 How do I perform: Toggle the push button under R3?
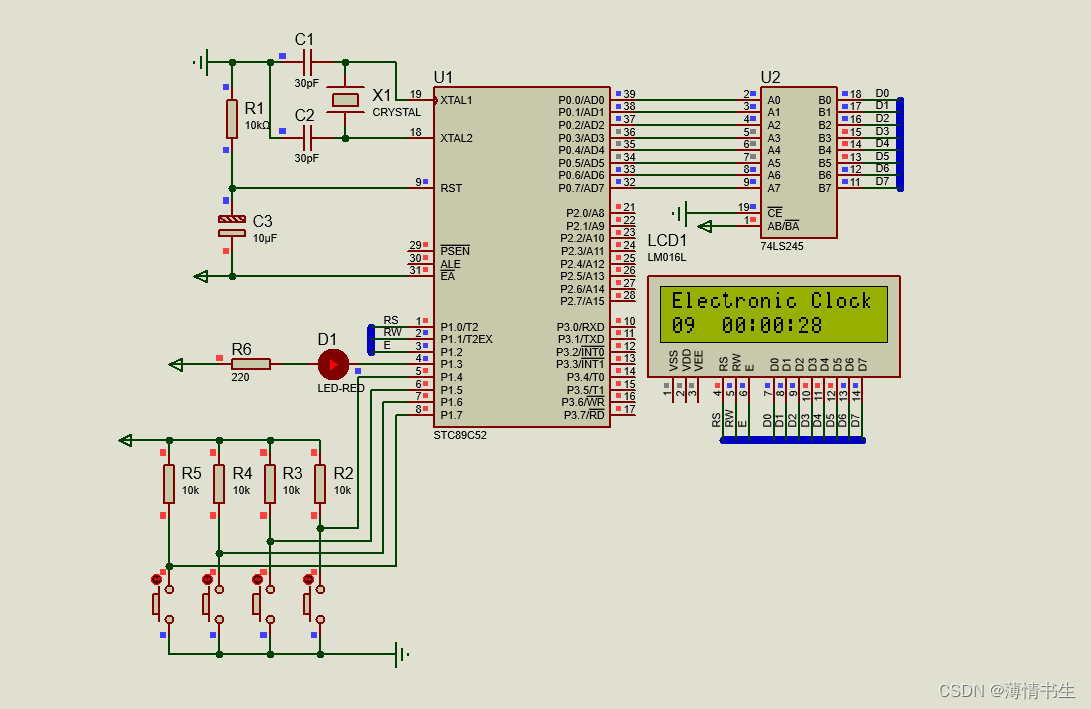coord(264,604)
